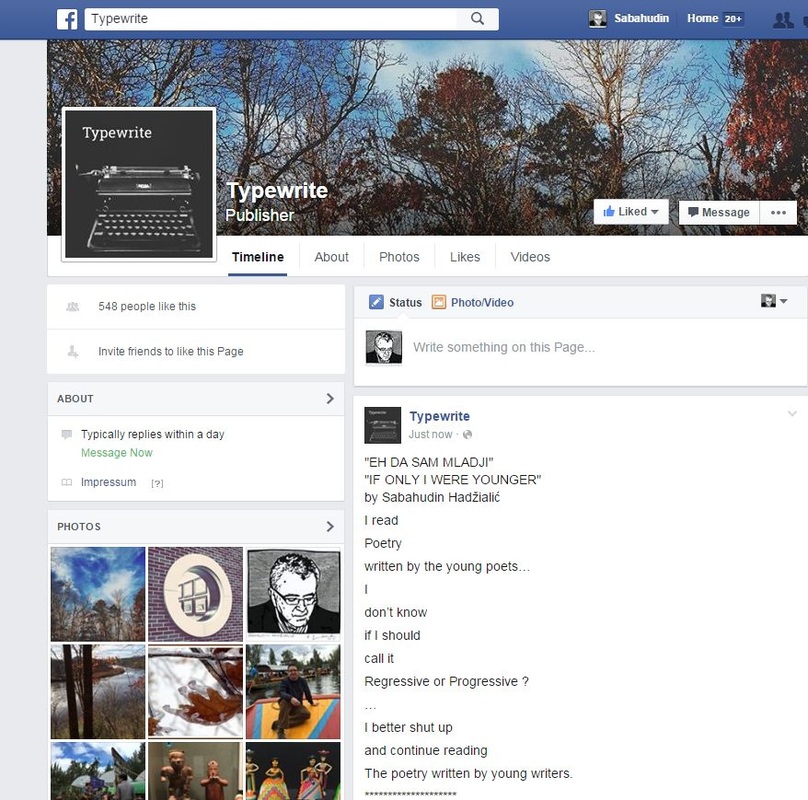
Task: Click the Impressum book icon
Action: click(x=66, y=482)
